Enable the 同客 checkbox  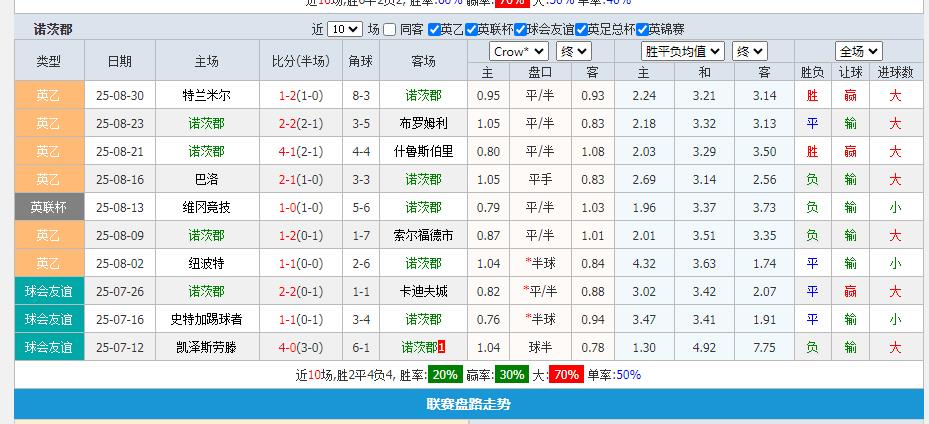[x=390, y=29]
